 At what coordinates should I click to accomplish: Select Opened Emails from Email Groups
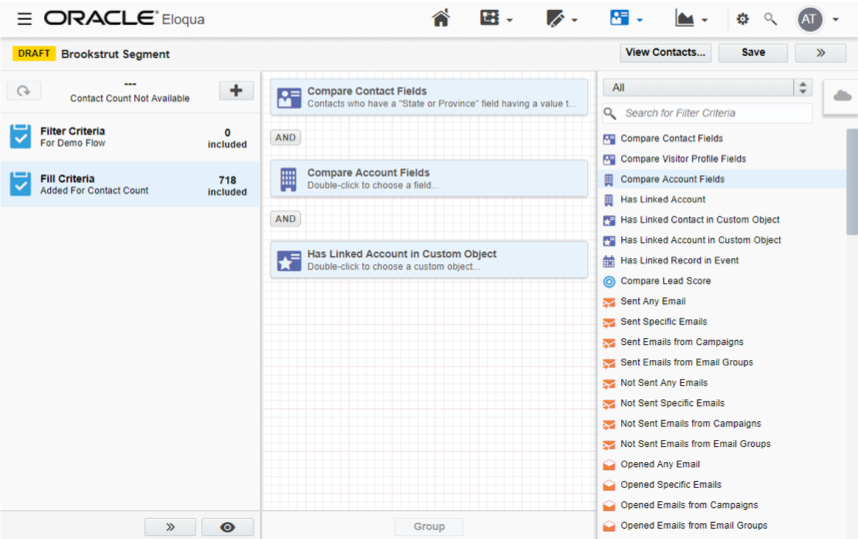[694, 525]
